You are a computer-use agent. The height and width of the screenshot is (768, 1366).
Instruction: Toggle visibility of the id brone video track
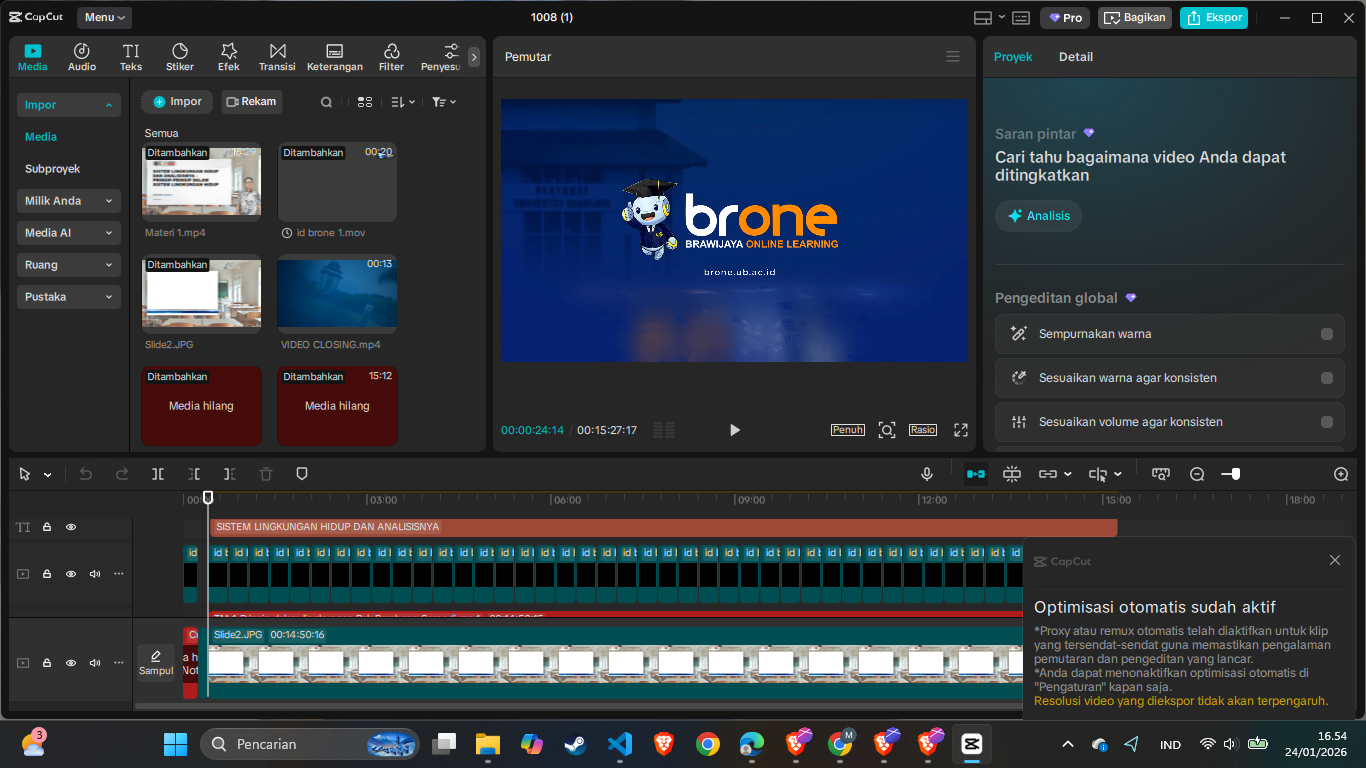(71, 574)
